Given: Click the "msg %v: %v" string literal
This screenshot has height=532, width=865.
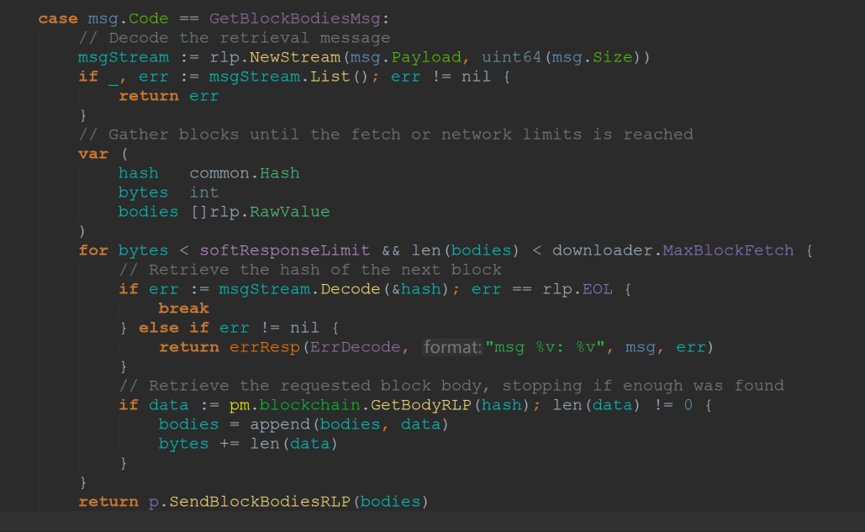Looking at the screenshot, I should click(545, 347).
